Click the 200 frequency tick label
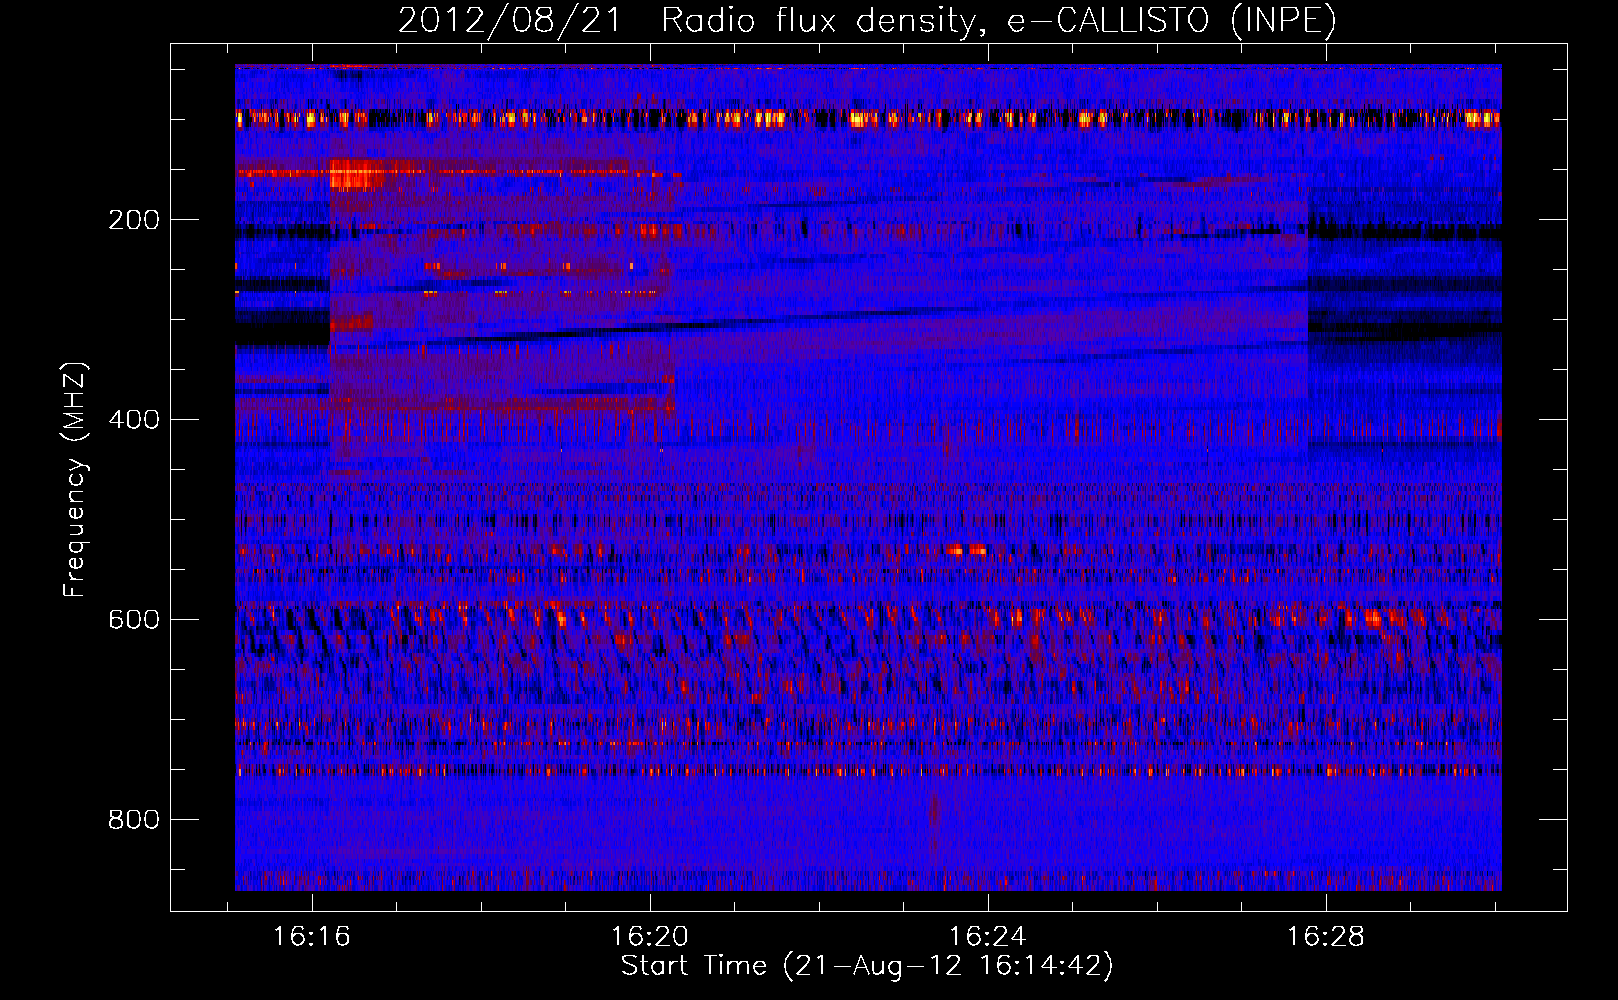This screenshot has width=1618, height=1000. click(x=134, y=220)
